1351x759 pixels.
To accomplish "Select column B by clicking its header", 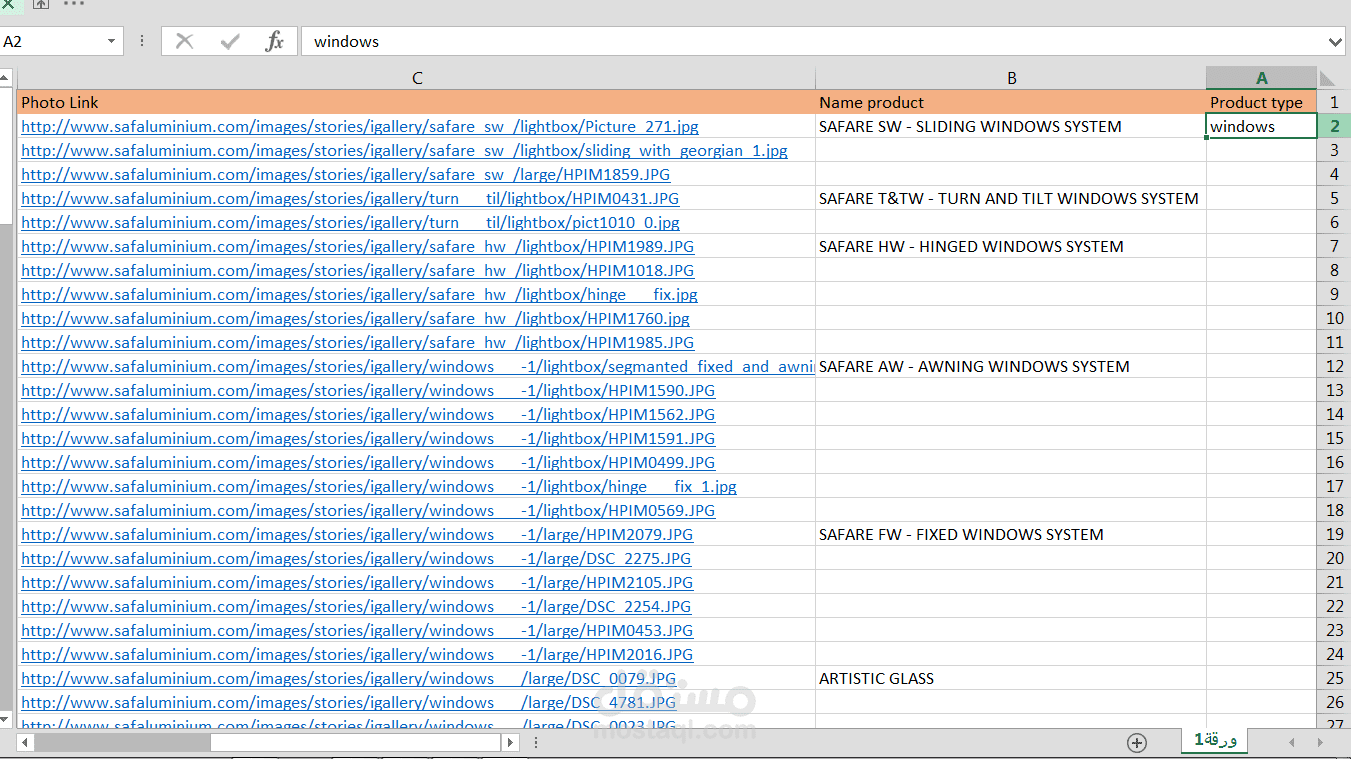I will click(1011, 77).
